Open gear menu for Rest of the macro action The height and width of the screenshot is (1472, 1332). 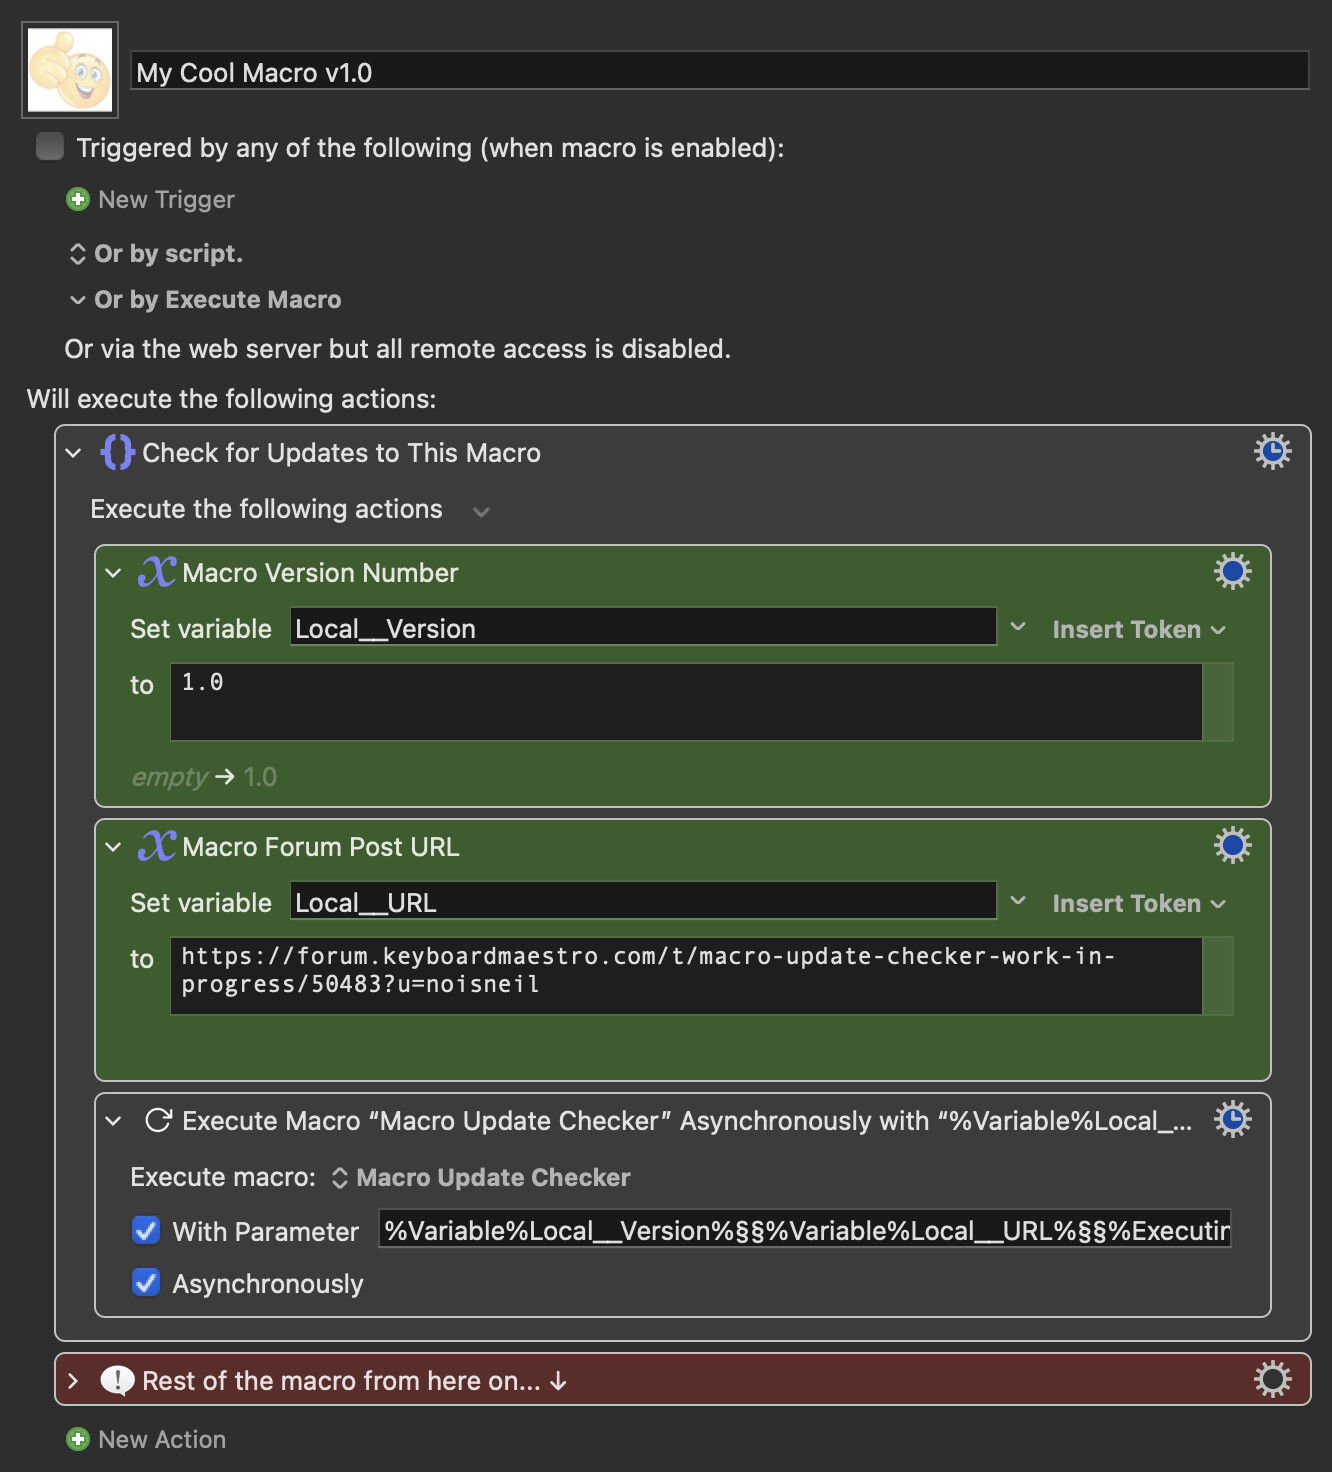(1272, 1380)
